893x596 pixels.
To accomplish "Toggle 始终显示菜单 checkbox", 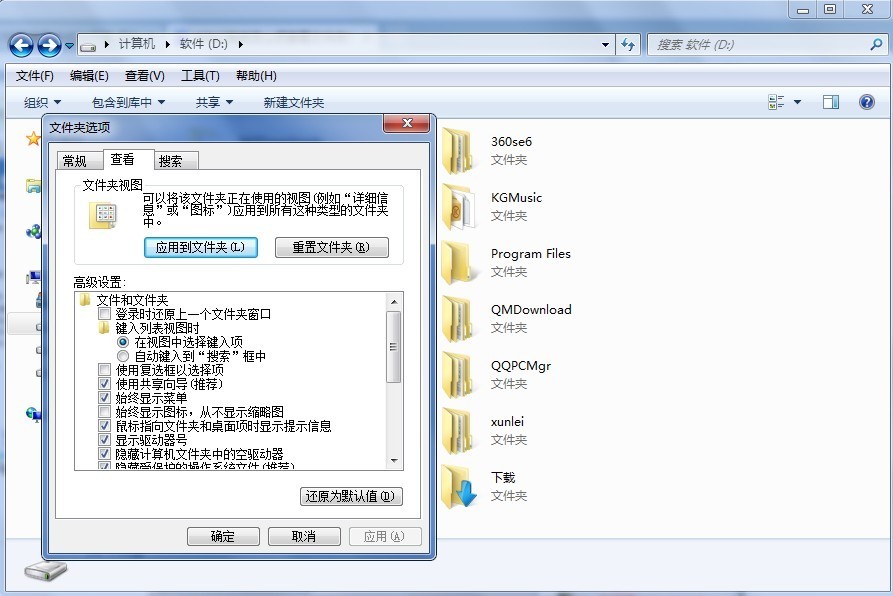I will pyautogui.click(x=104, y=398).
